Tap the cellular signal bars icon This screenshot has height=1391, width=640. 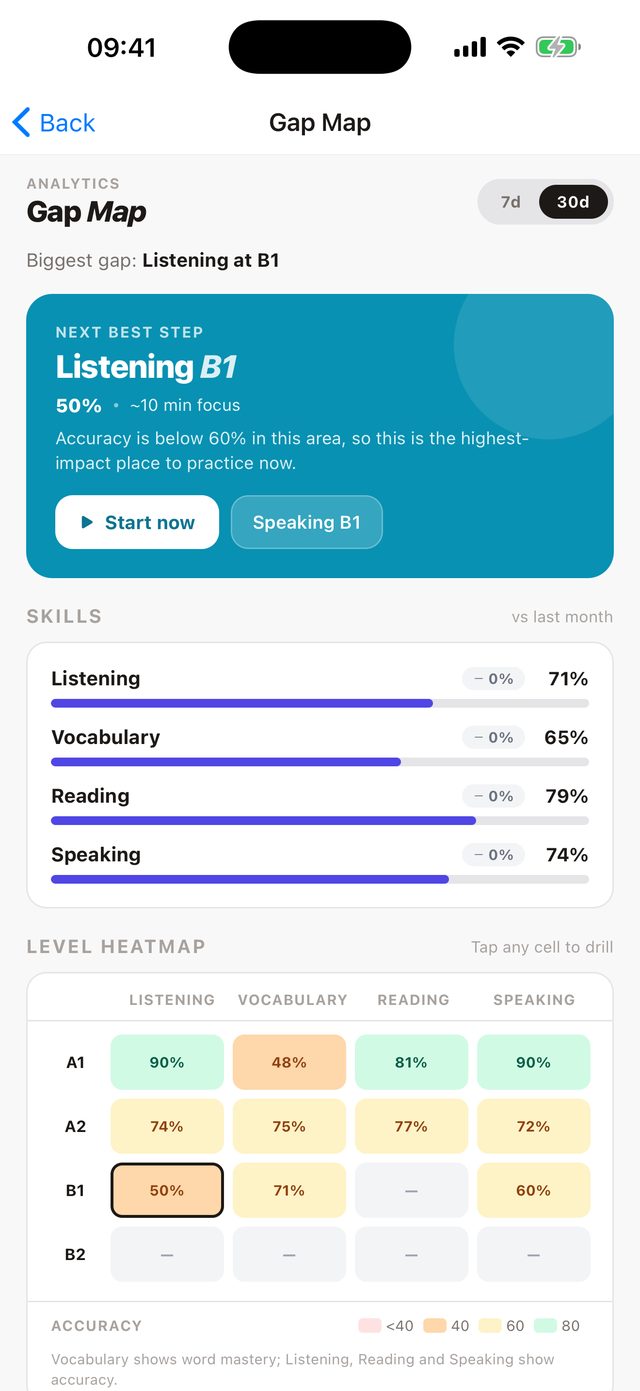470,47
